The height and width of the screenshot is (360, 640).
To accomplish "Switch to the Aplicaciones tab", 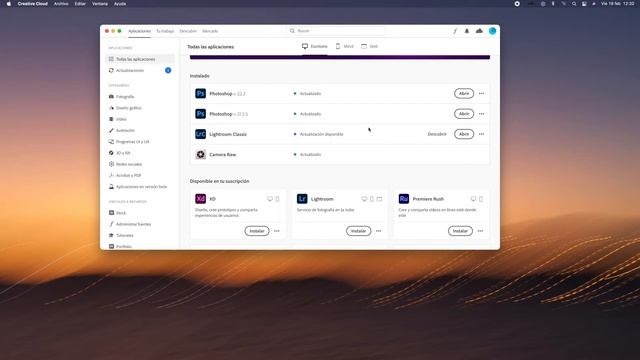I will [x=140, y=31].
